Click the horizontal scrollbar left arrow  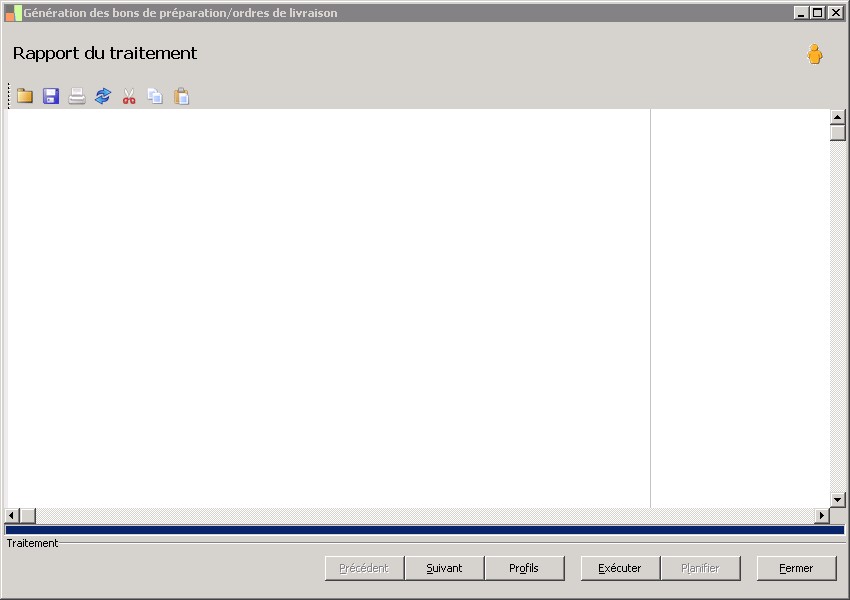(12, 515)
